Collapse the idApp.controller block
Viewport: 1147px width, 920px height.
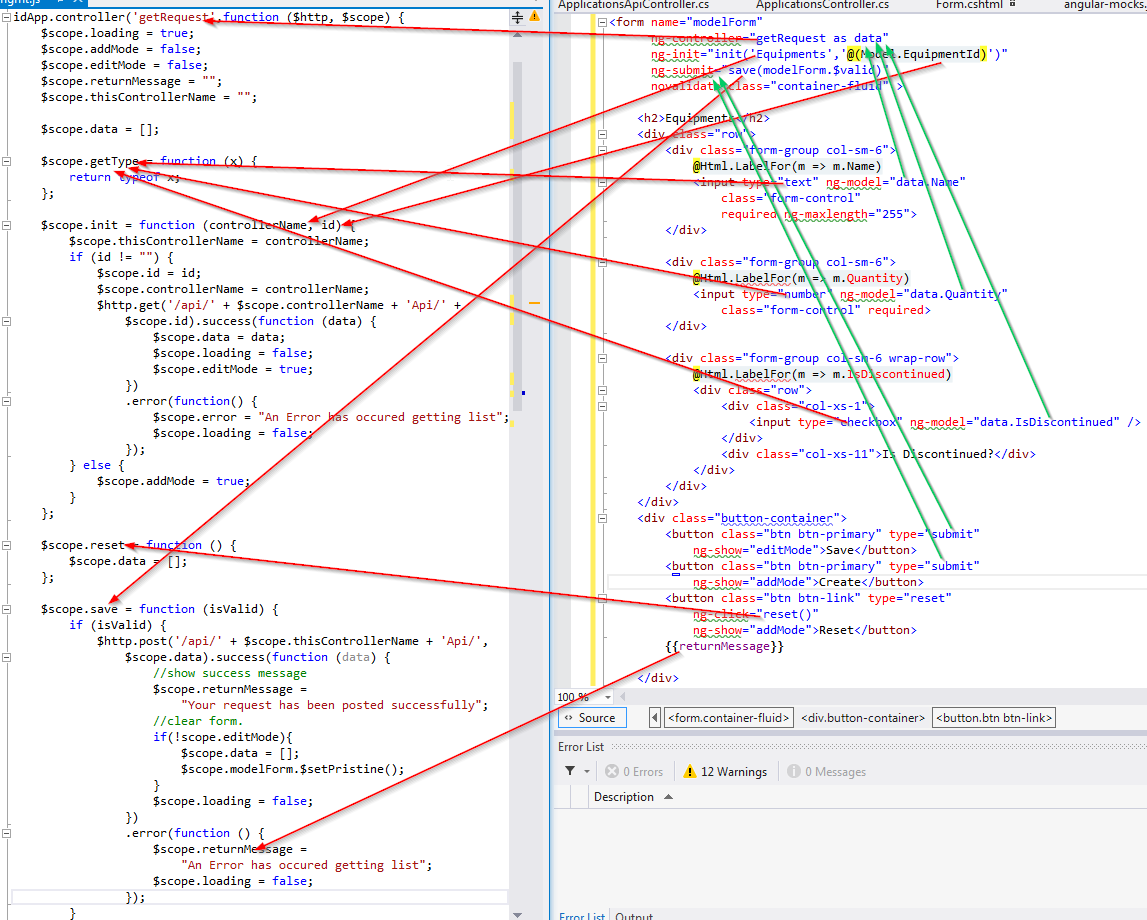(7, 17)
